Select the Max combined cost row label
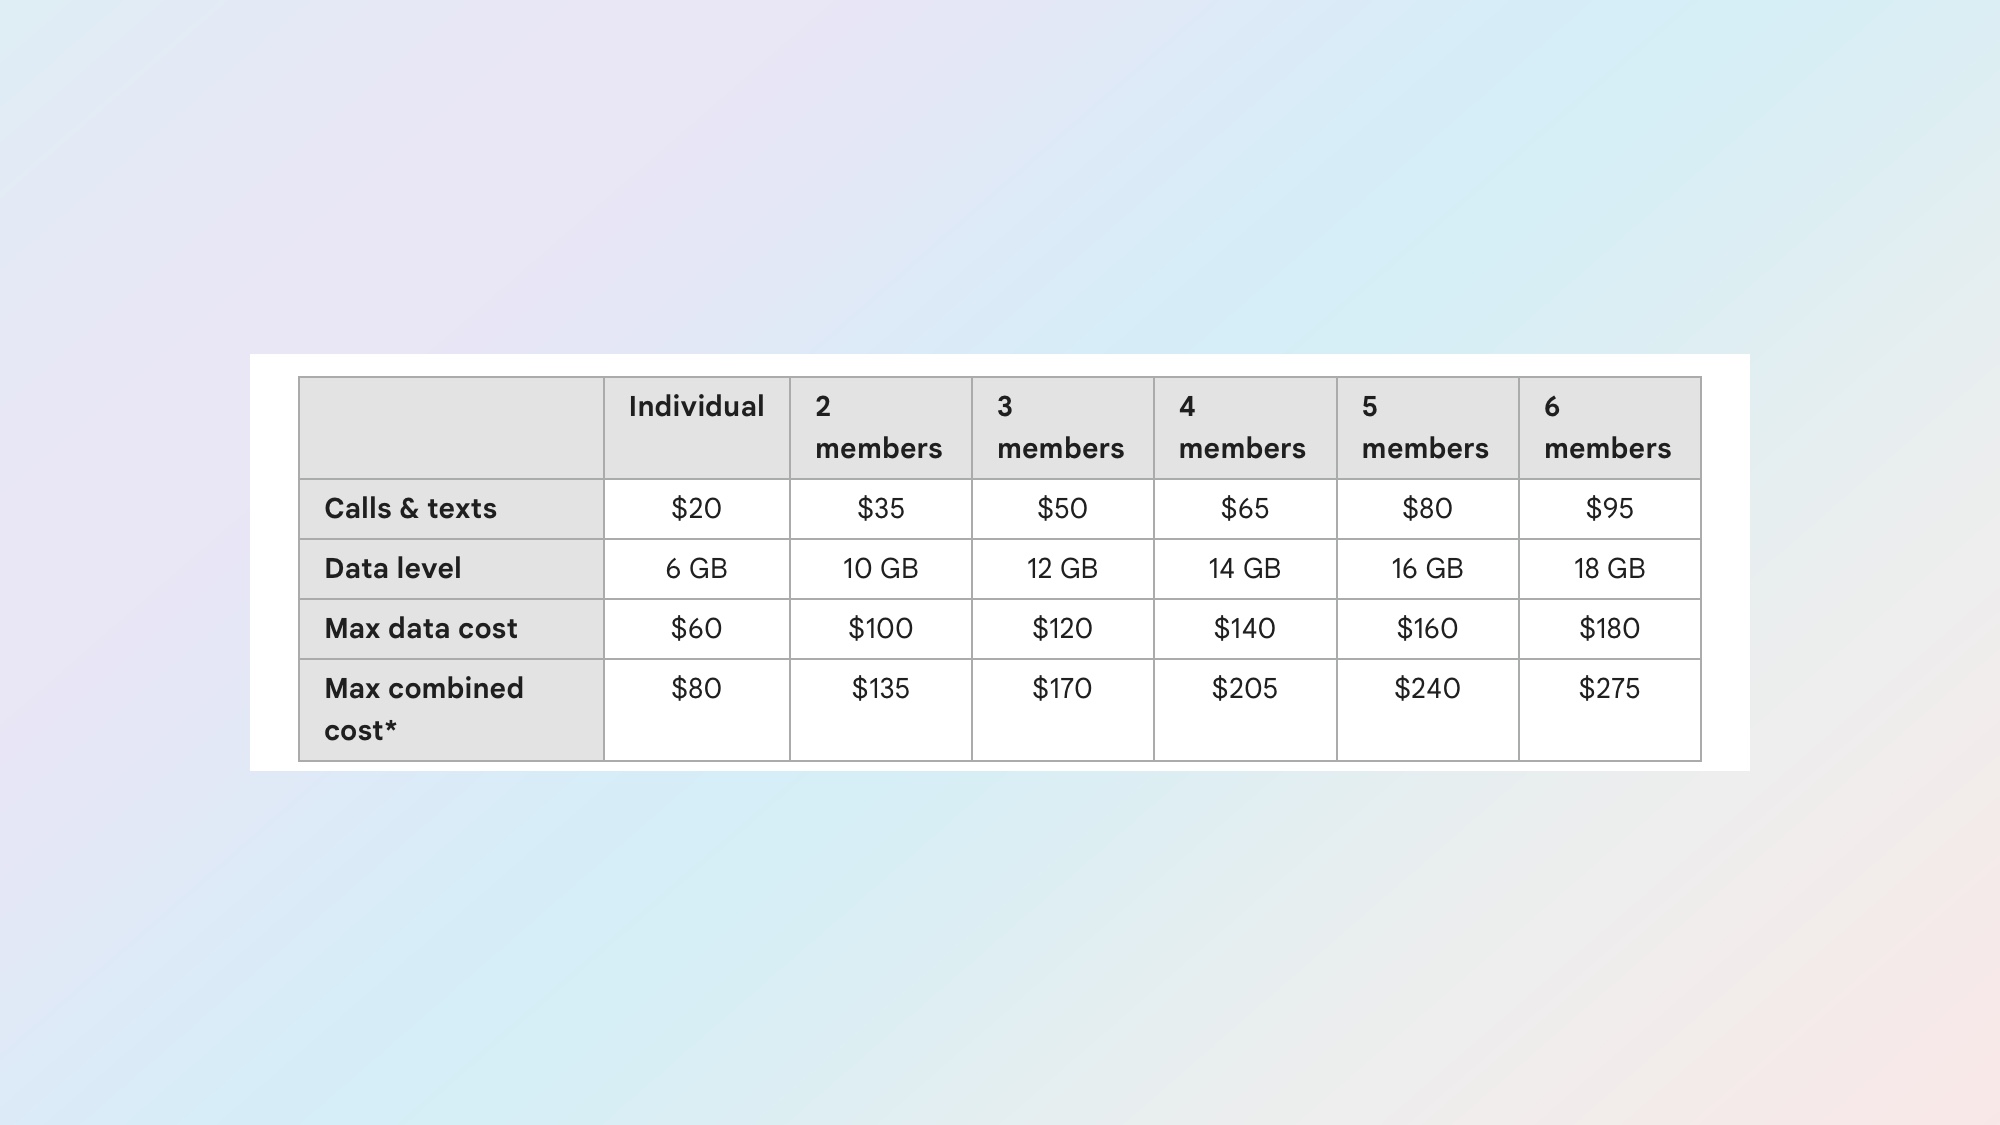The image size is (2000, 1125). pyautogui.click(x=423, y=709)
